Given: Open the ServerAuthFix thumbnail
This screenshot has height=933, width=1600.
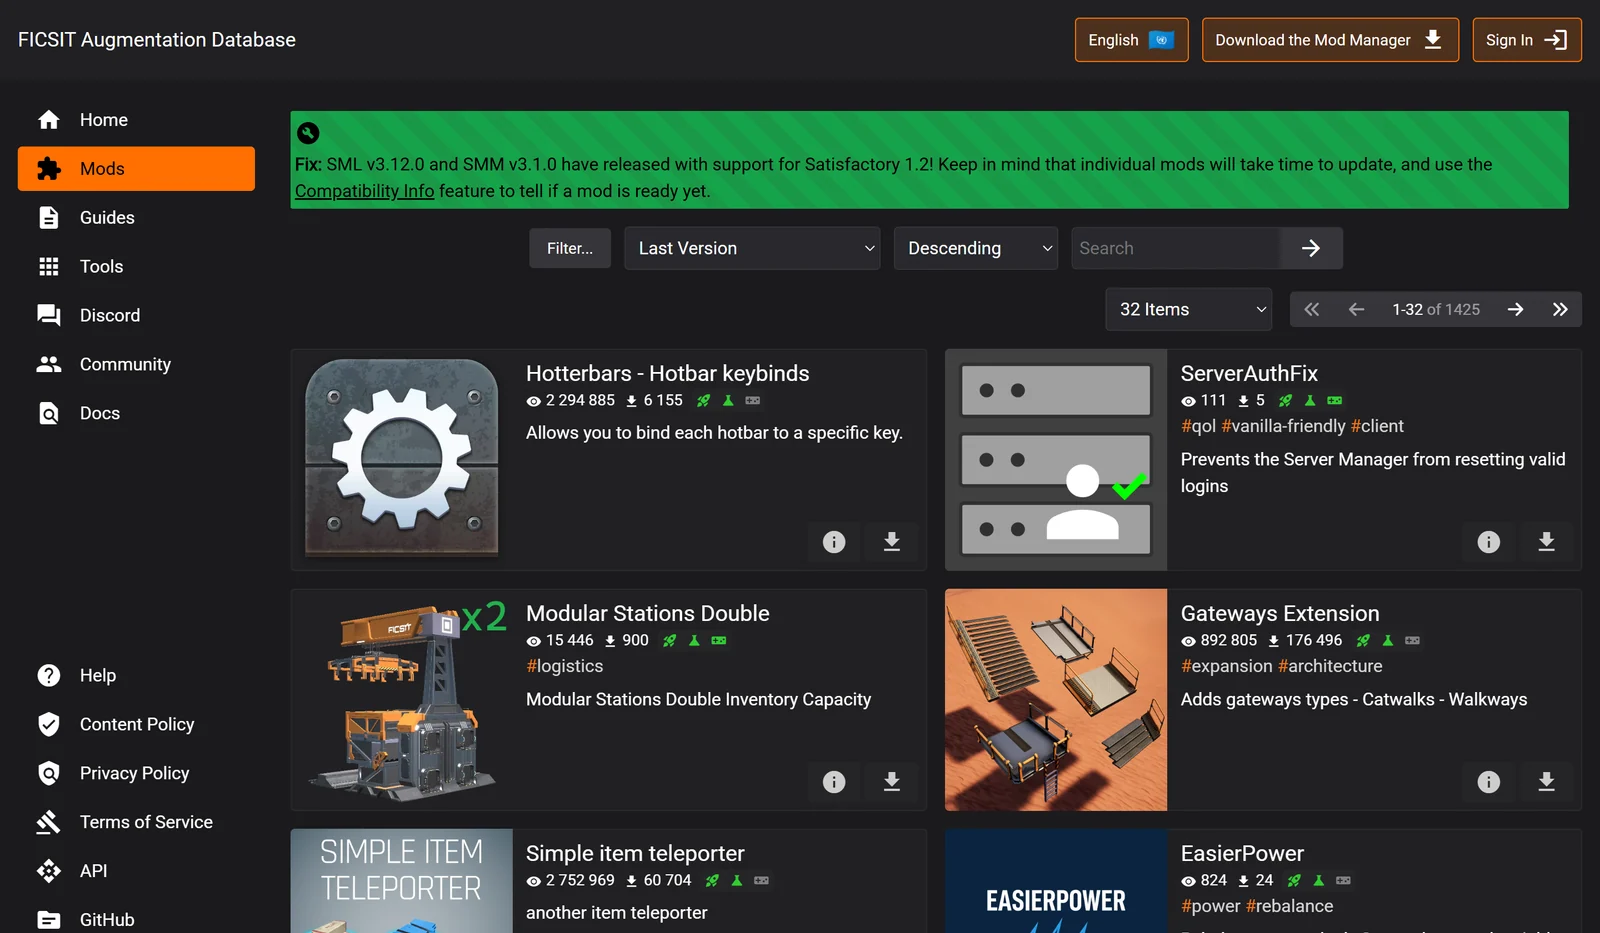Looking at the screenshot, I should [1056, 460].
